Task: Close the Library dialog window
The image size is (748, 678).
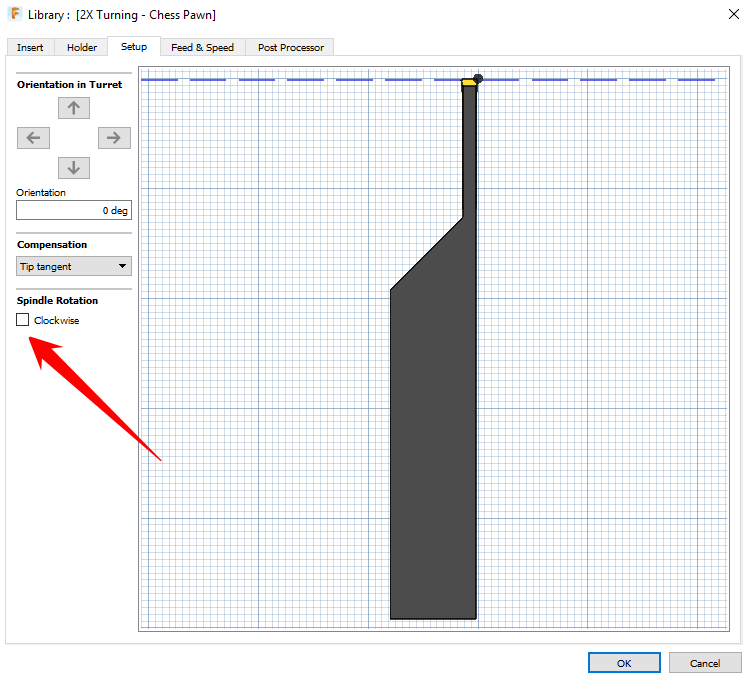Action: (734, 14)
